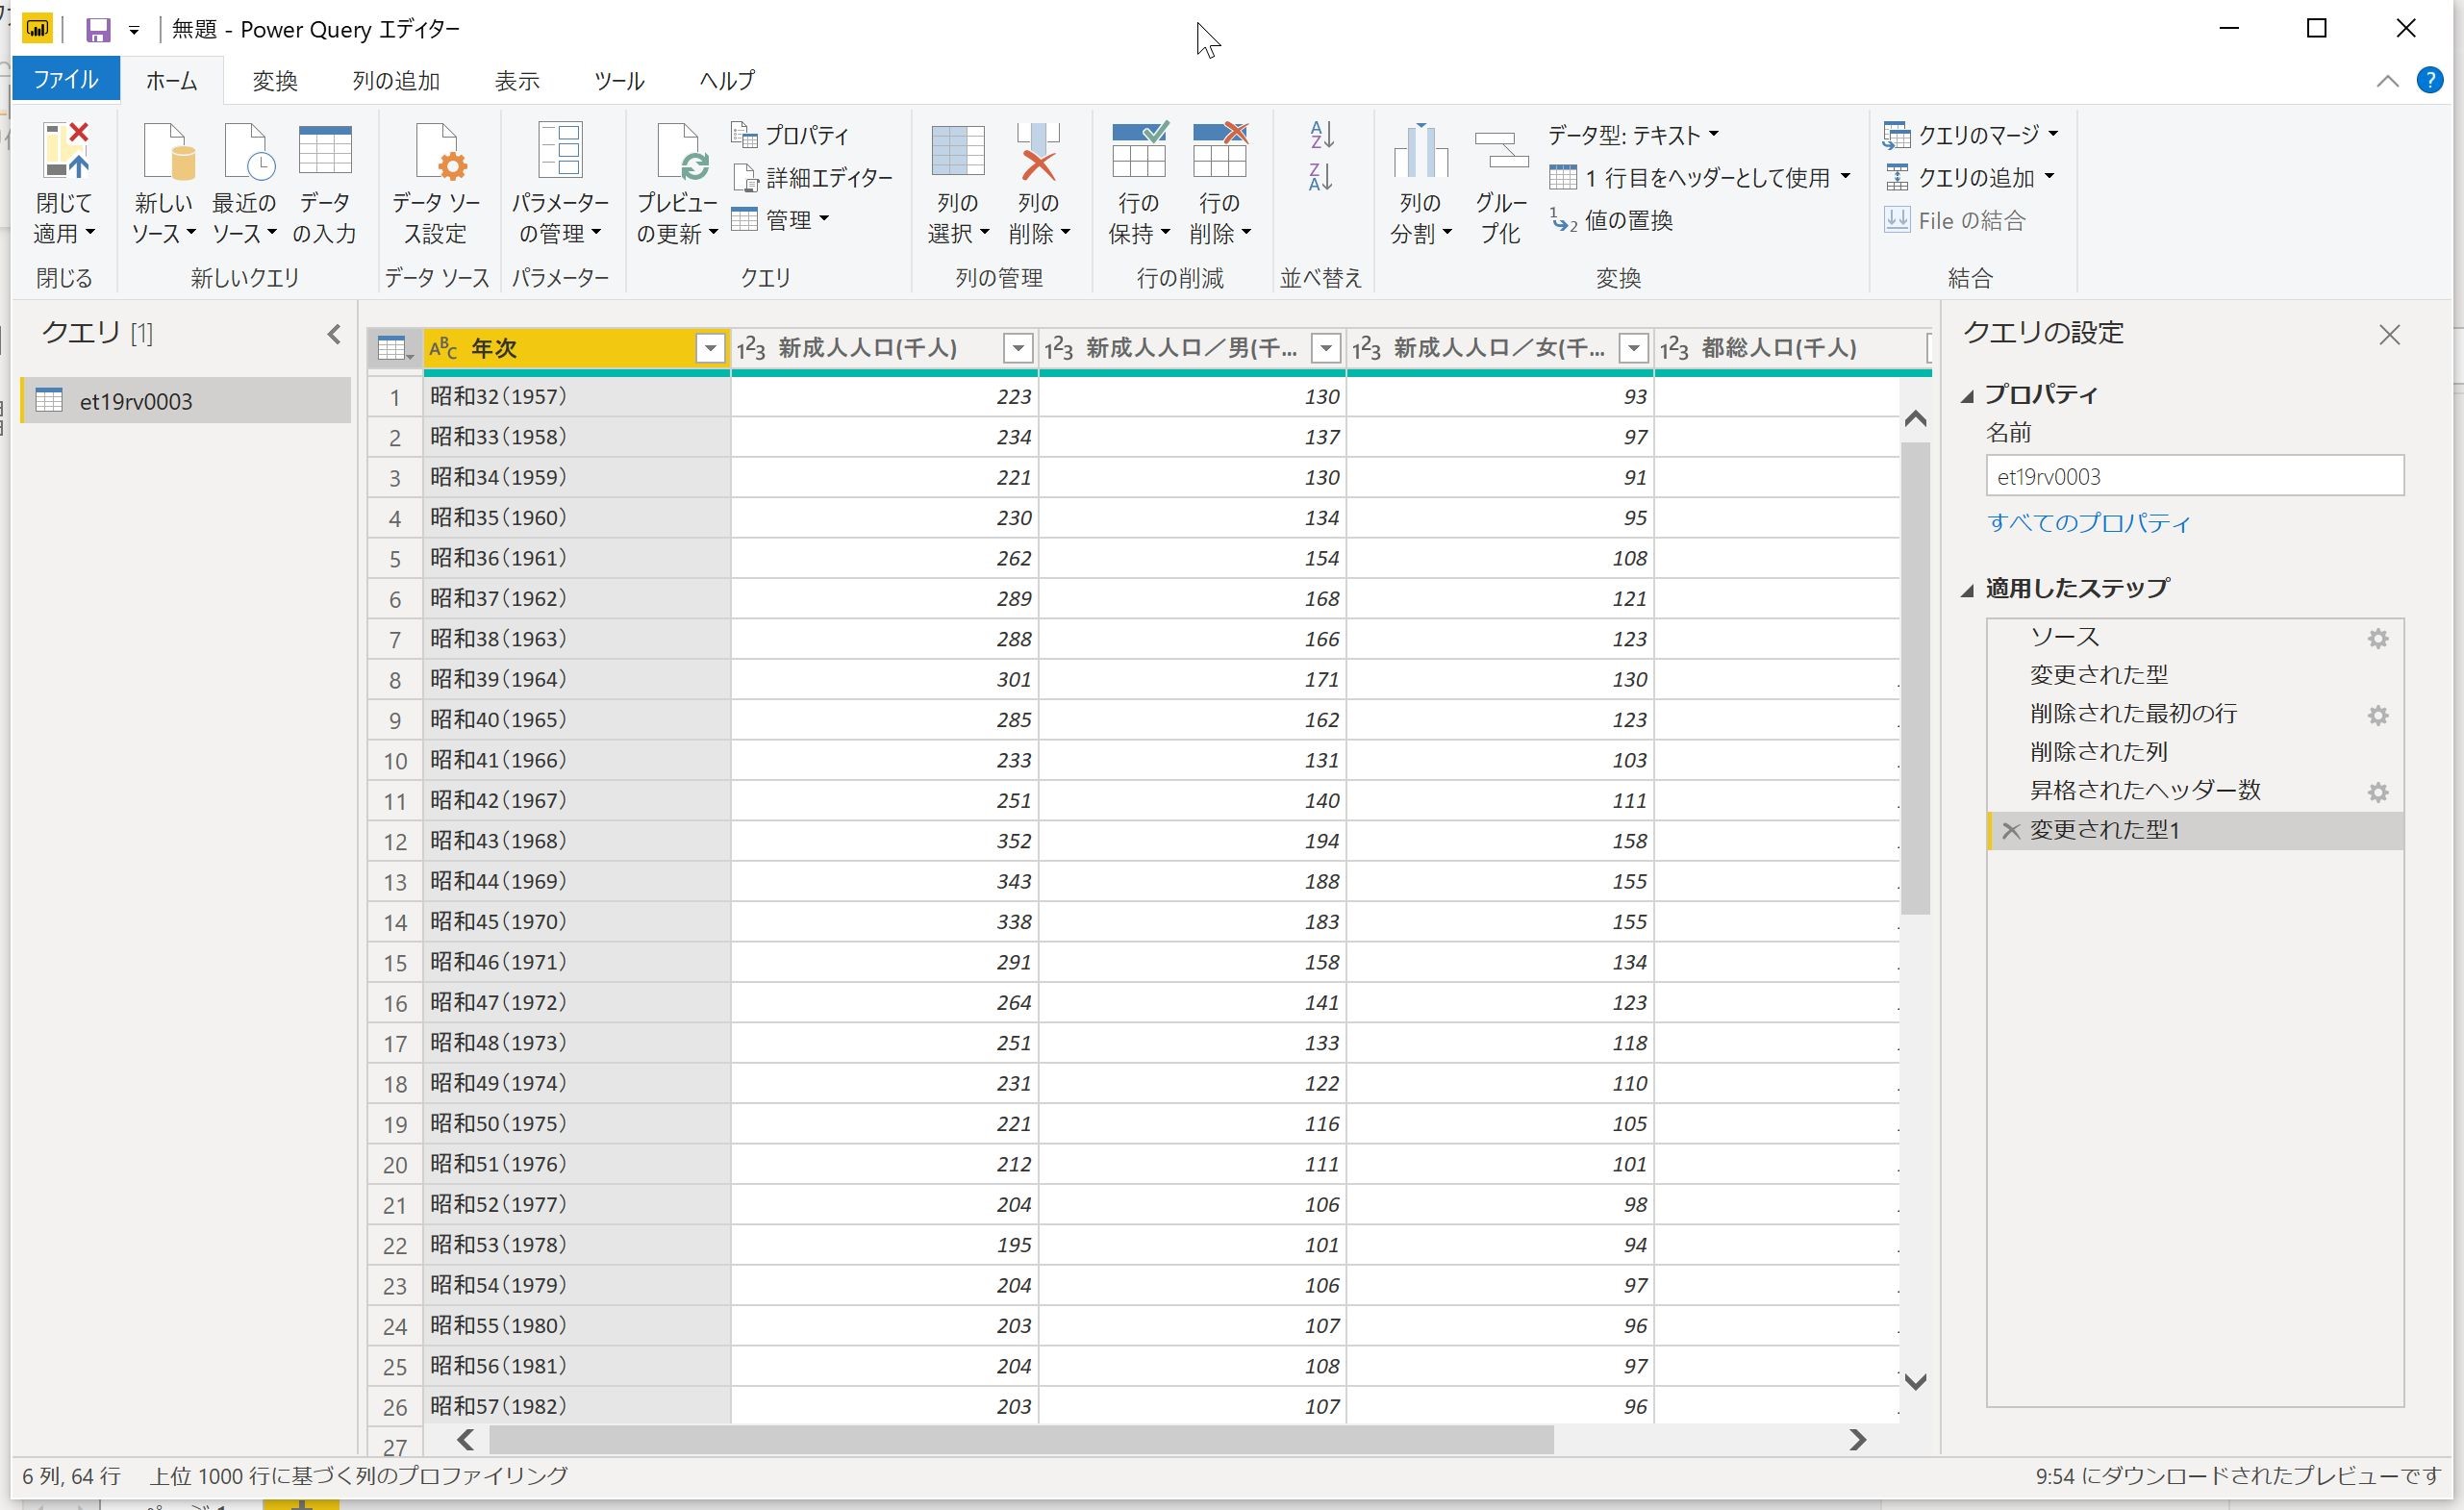Collapse the 適用したステップ section
This screenshot has height=1510, width=2464.
tap(1968, 590)
